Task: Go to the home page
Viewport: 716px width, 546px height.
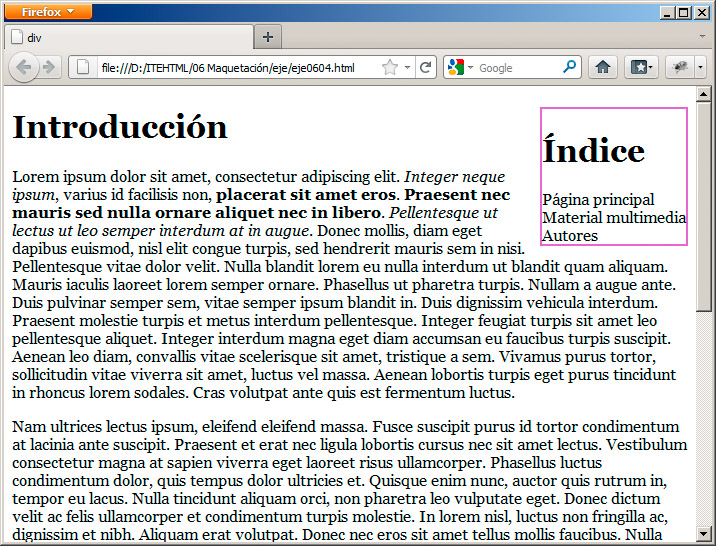Action: click(x=603, y=68)
